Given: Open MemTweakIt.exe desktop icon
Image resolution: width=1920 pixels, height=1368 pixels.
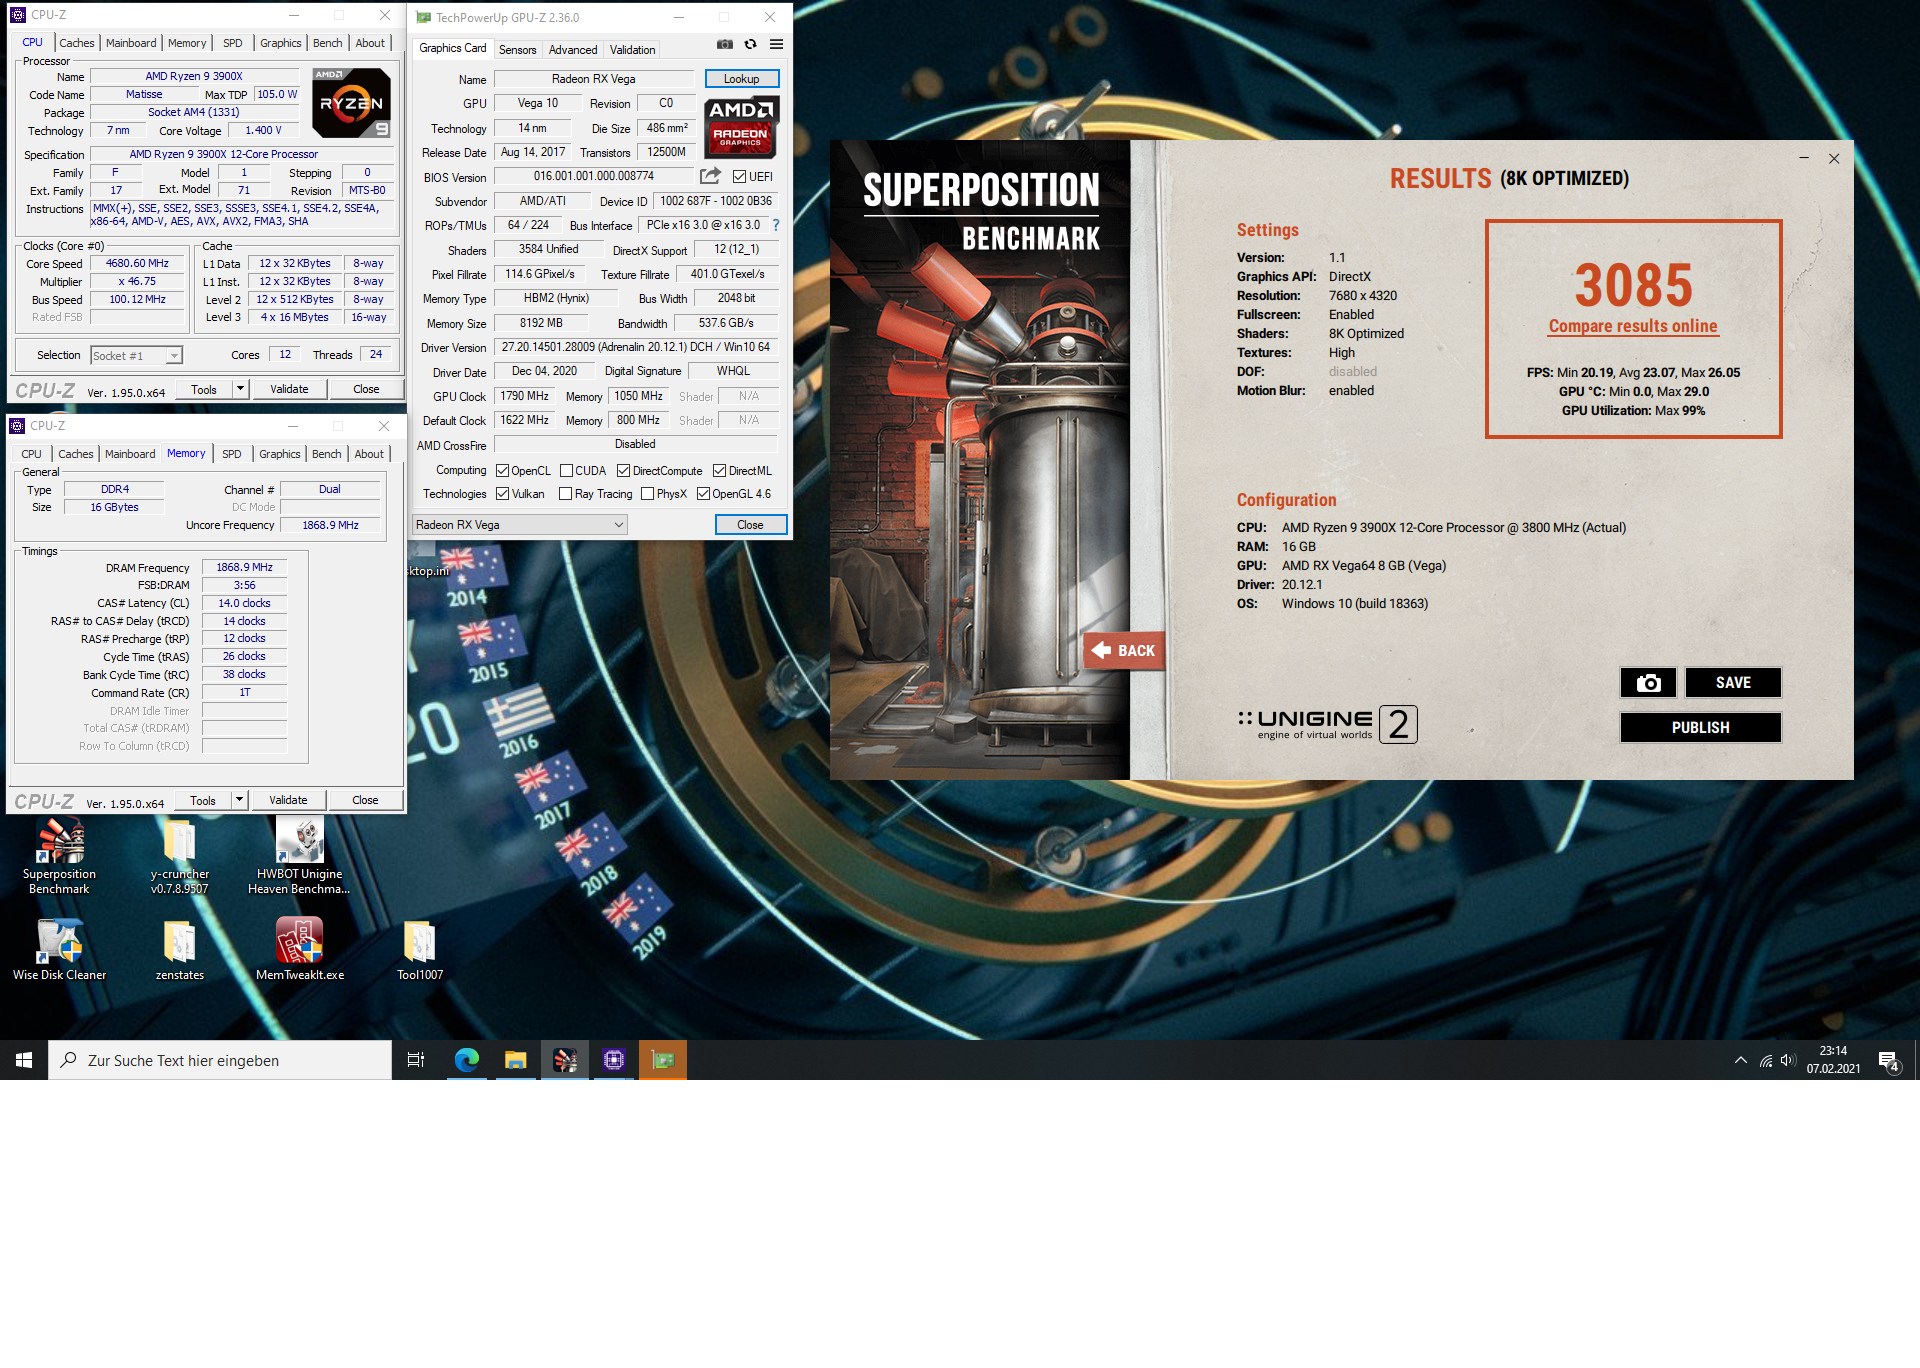Looking at the screenshot, I should coord(299,949).
